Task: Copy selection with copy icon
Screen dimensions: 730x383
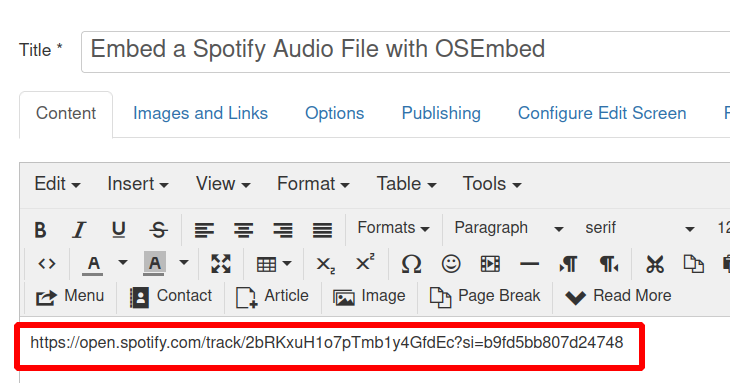Action: (x=694, y=264)
